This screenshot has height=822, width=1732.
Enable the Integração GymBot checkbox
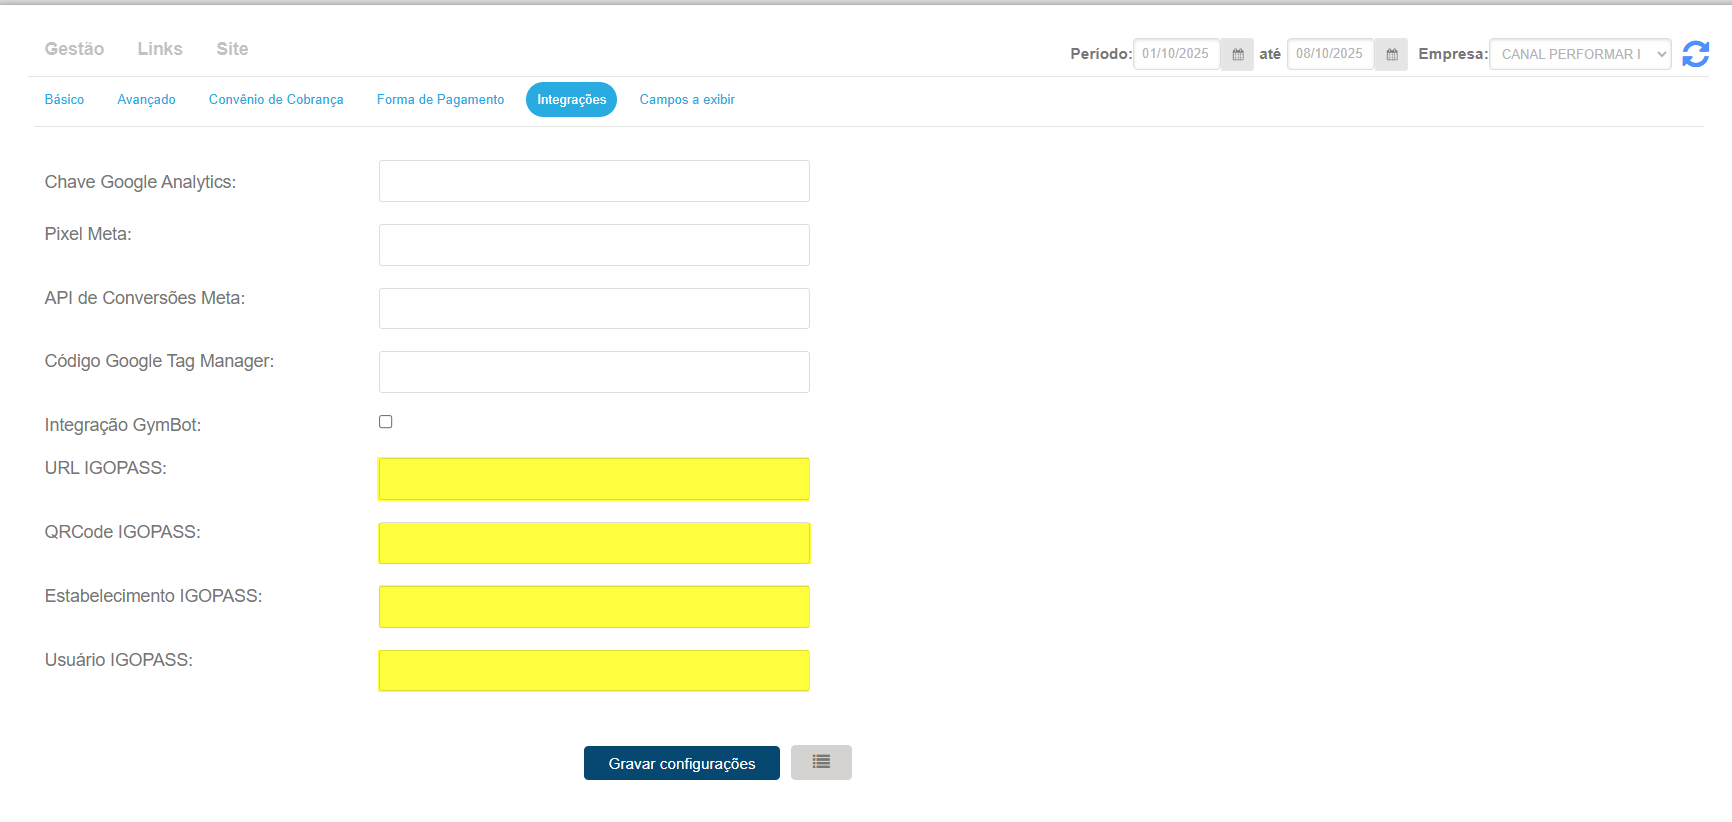coord(385,422)
